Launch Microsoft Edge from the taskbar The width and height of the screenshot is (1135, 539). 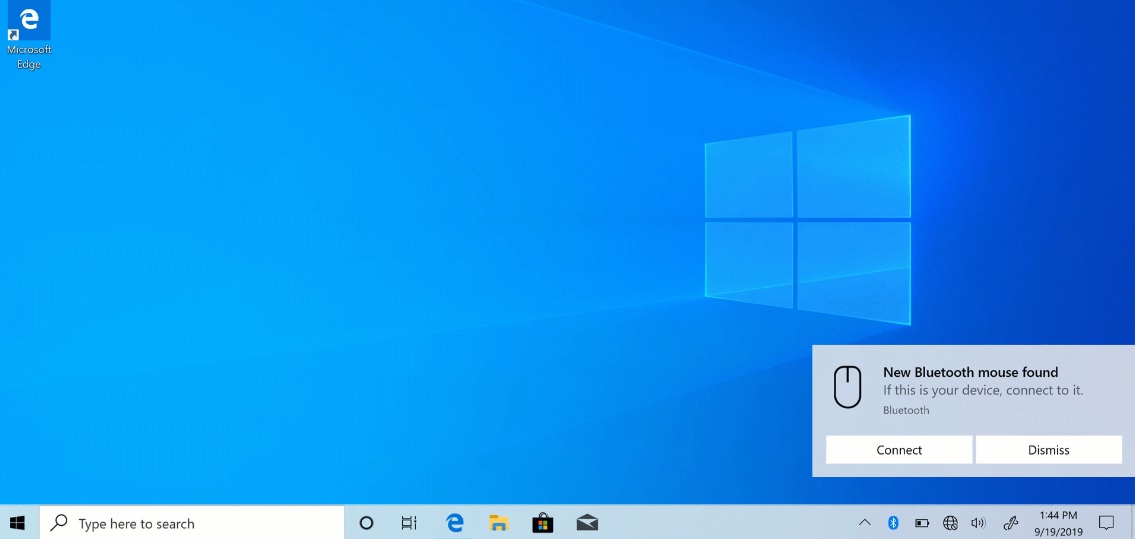pyautogui.click(x=455, y=522)
